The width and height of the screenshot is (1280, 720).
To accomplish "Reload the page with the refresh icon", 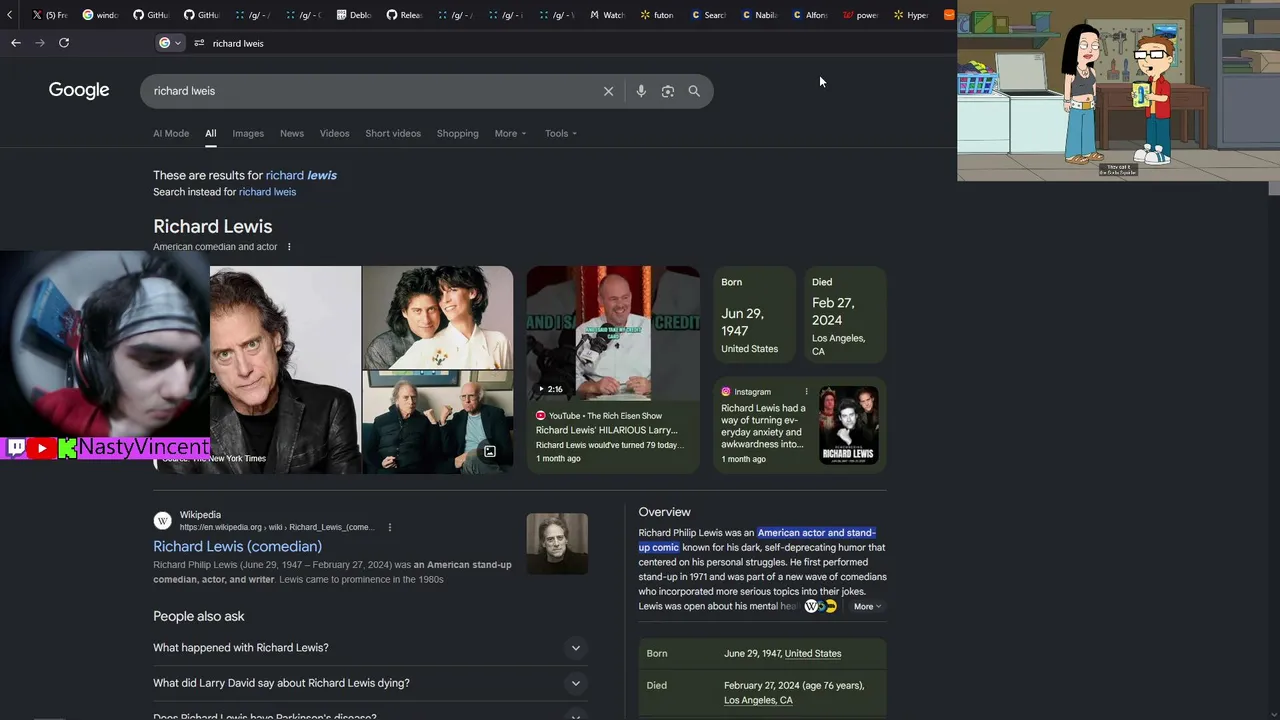I will pos(64,43).
